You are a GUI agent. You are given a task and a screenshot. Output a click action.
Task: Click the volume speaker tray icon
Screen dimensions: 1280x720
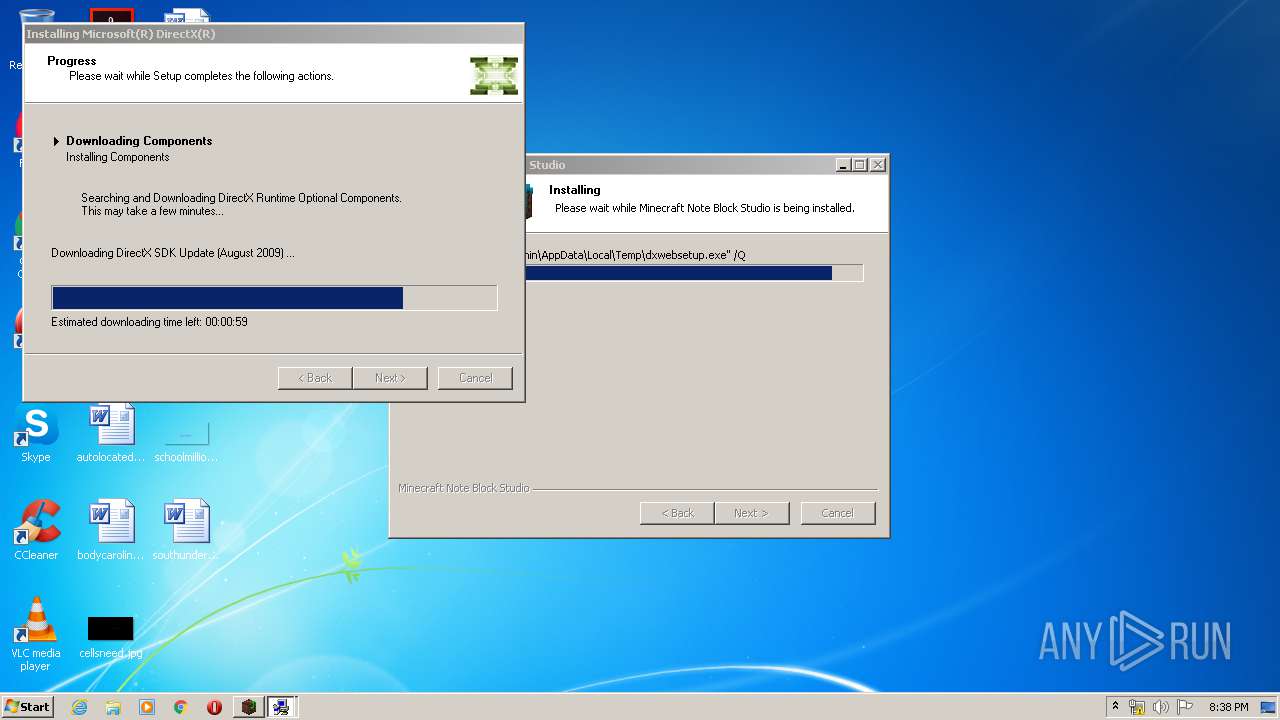(x=1161, y=707)
